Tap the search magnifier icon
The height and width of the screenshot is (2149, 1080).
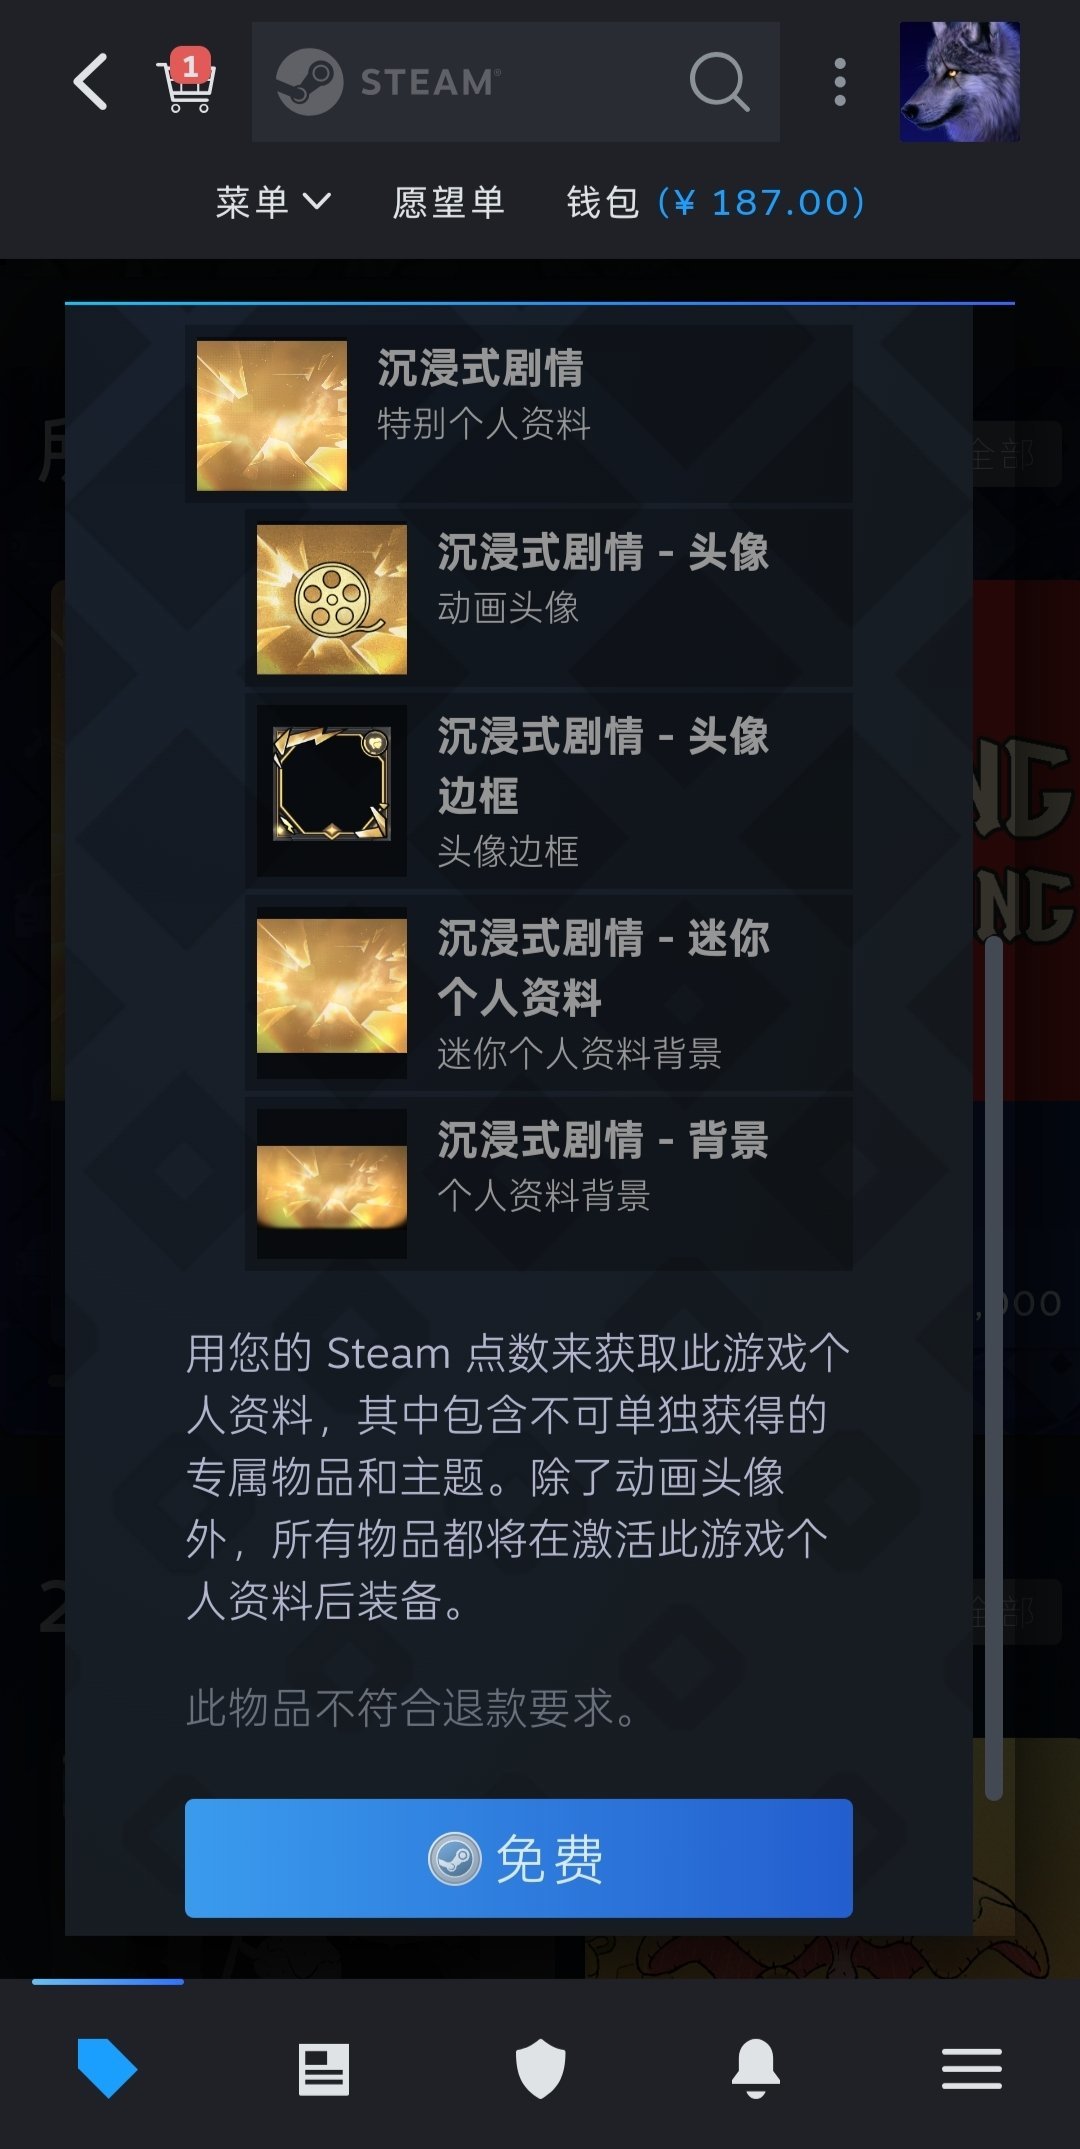point(719,82)
